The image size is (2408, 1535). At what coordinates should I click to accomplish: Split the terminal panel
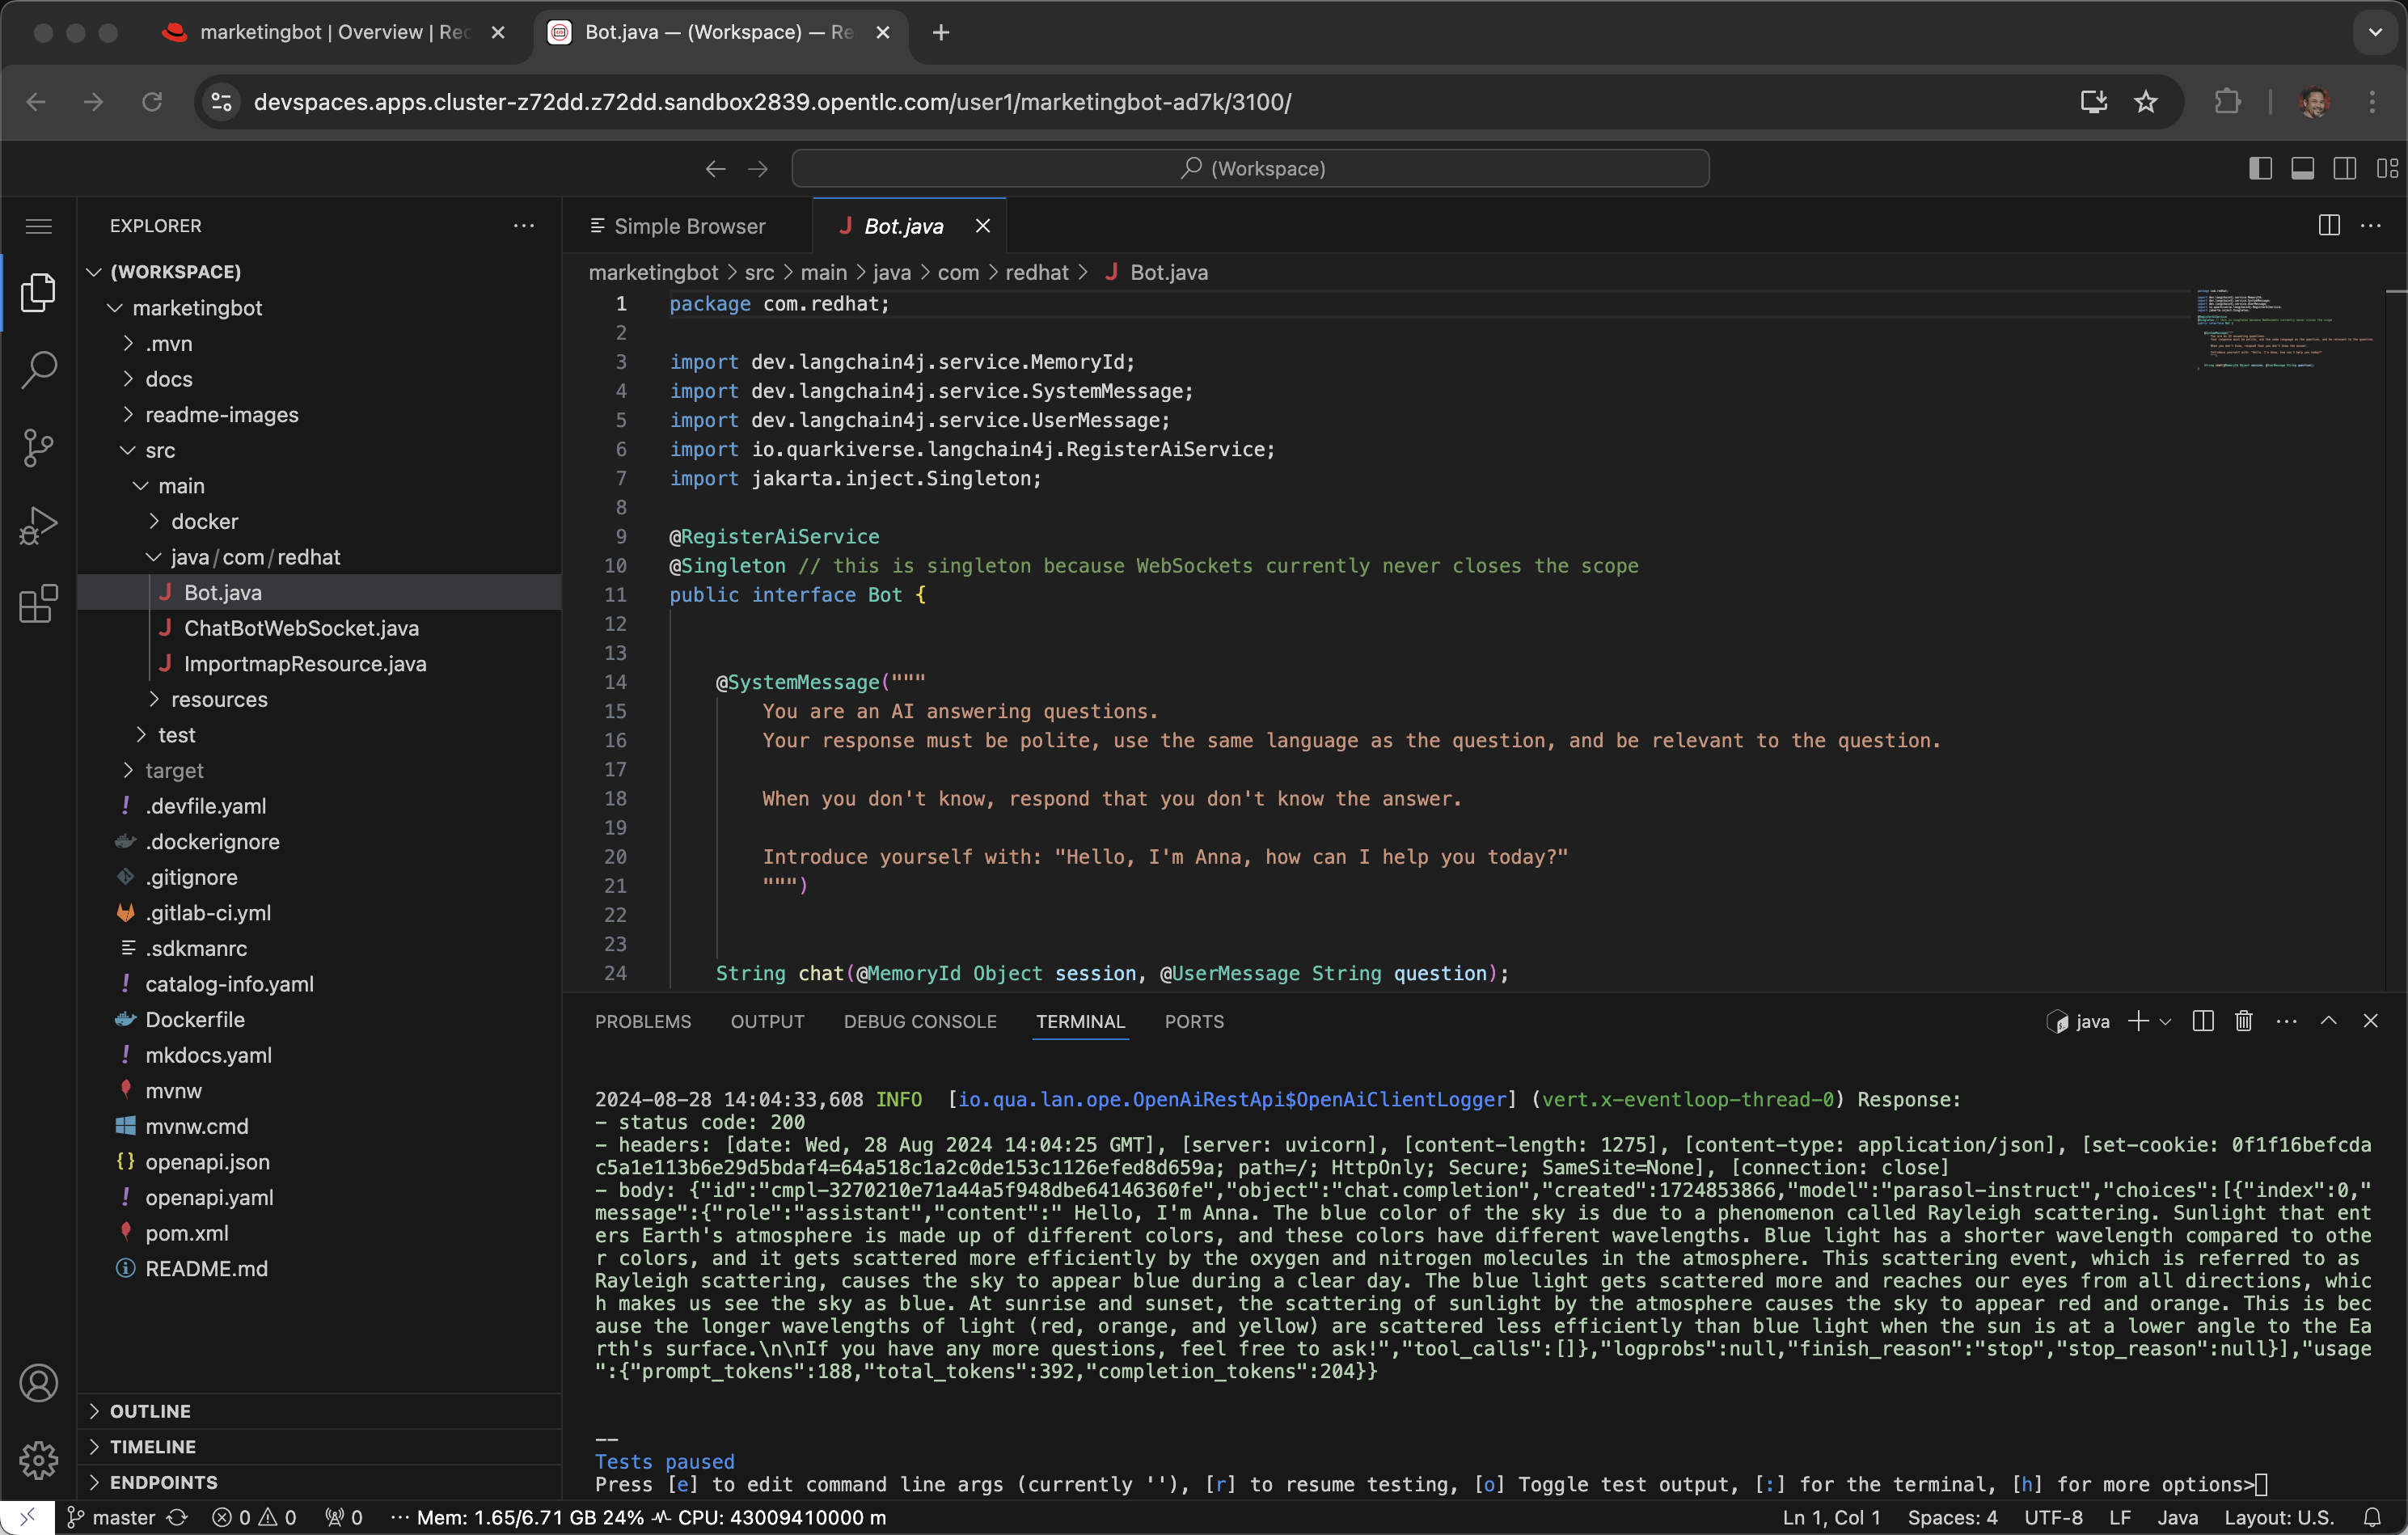coord(2202,1021)
